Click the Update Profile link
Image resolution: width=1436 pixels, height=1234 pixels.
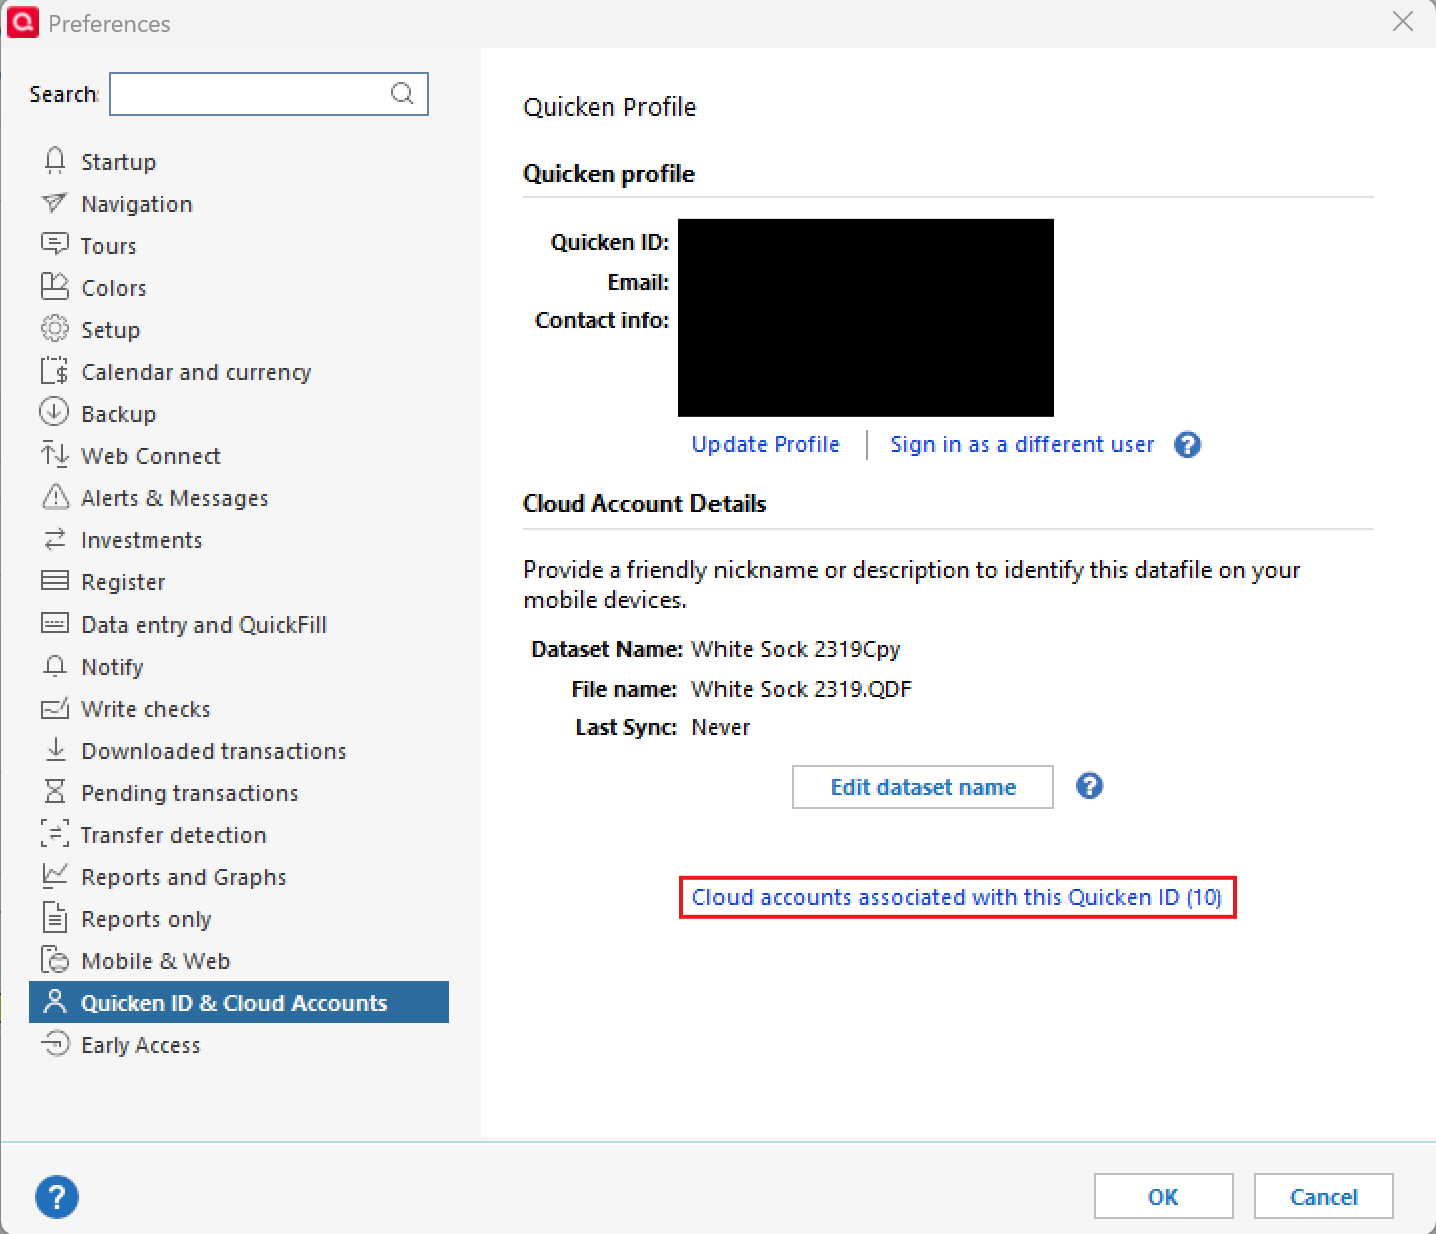[766, 444]
